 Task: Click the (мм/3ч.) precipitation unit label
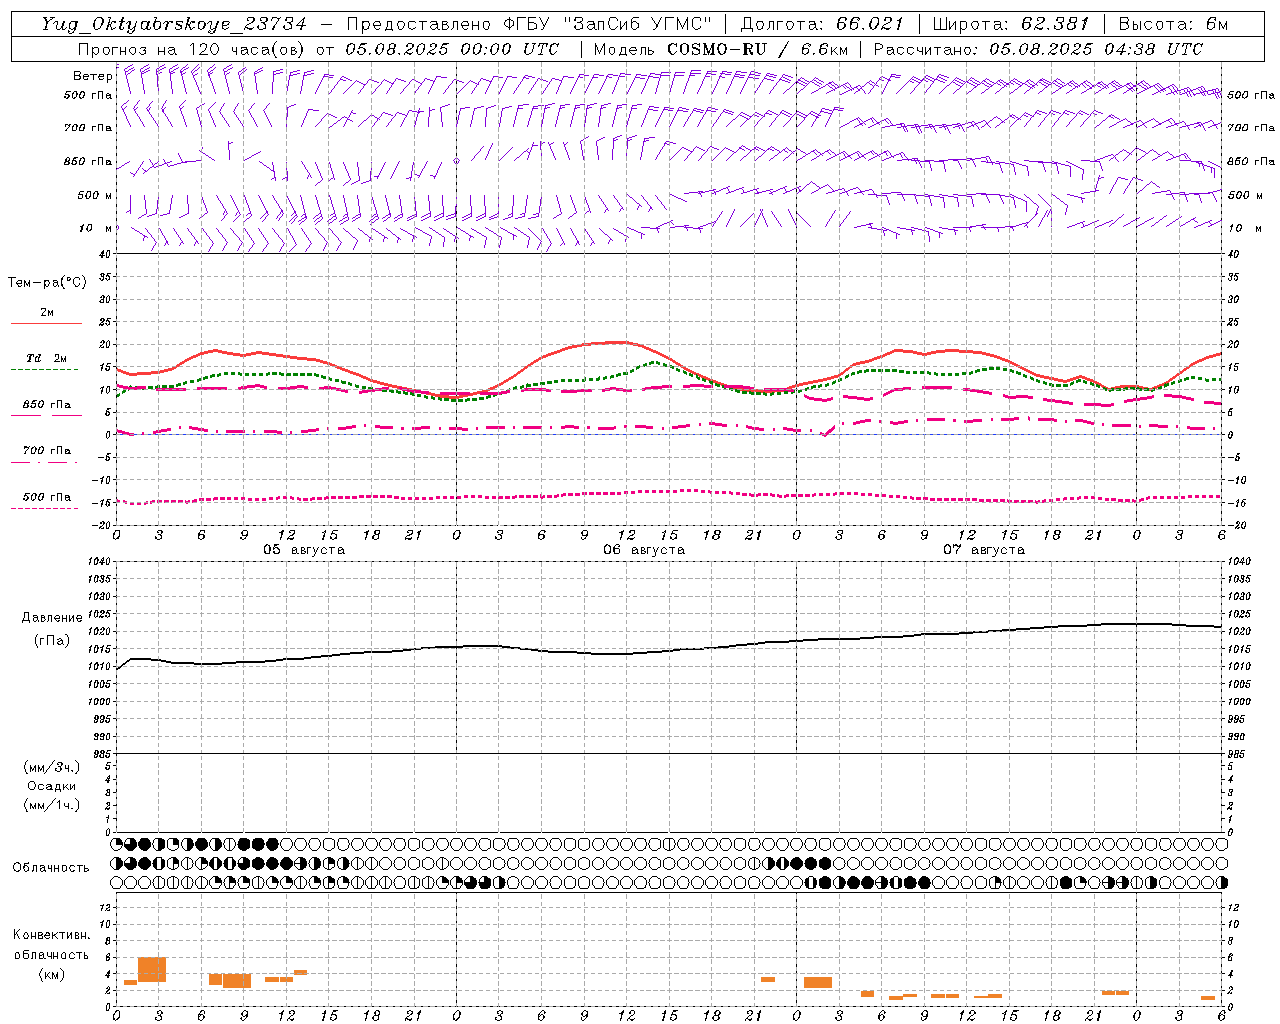point(52,767)
